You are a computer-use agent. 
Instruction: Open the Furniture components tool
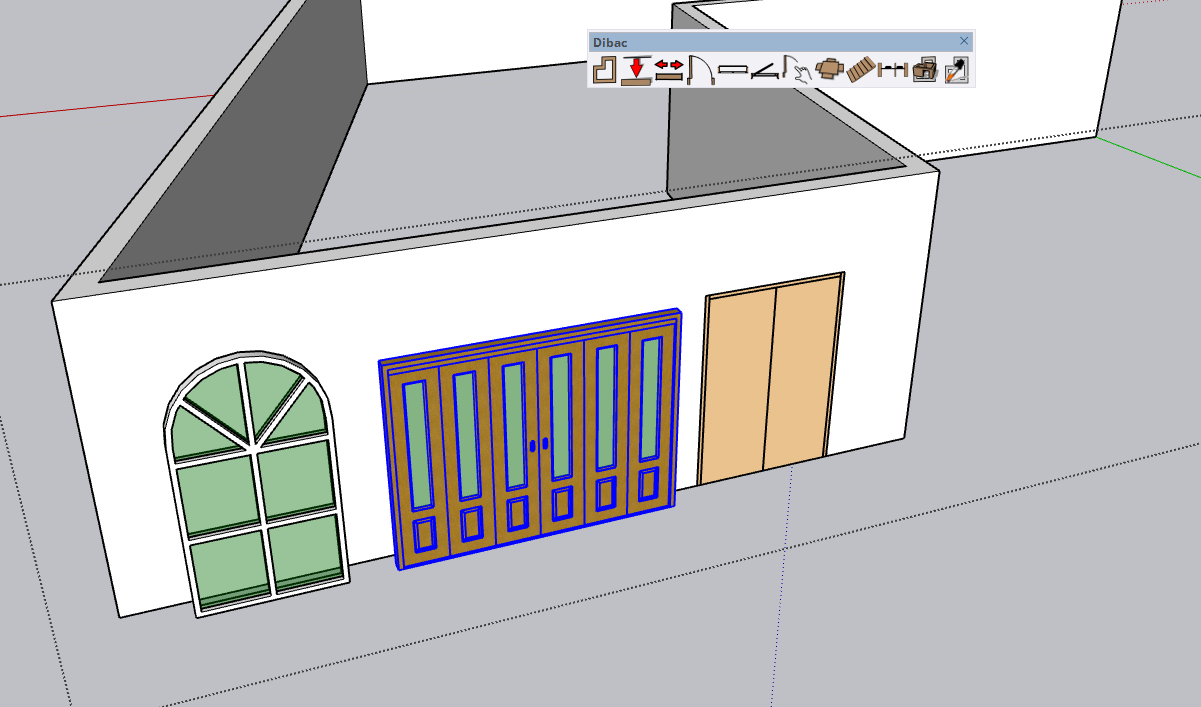(x=829, y=70)
